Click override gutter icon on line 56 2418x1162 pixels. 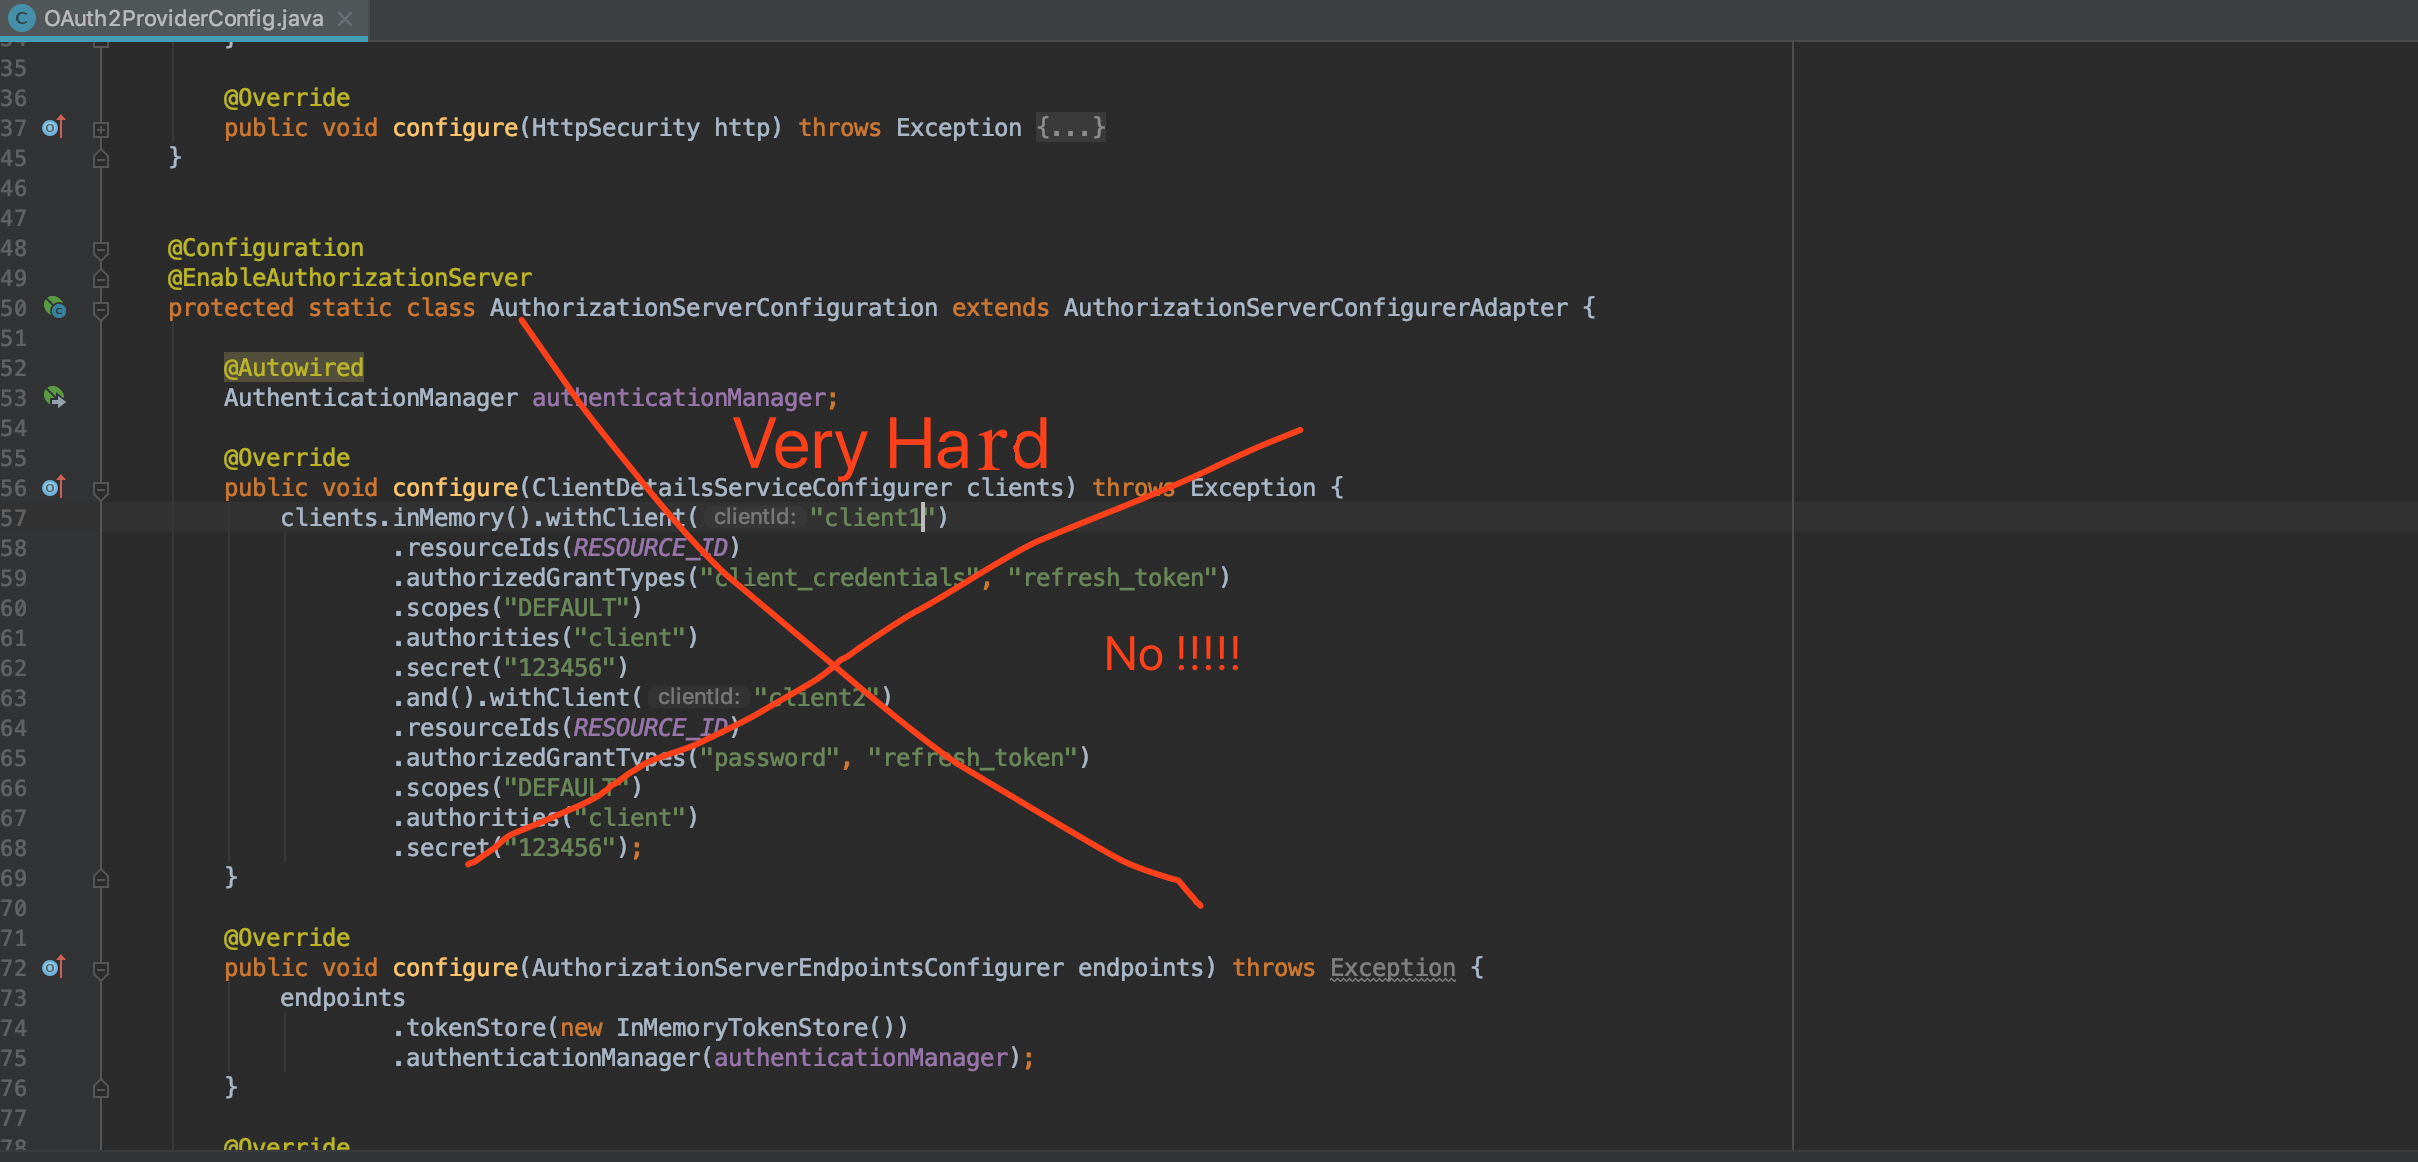pos(53,487)
